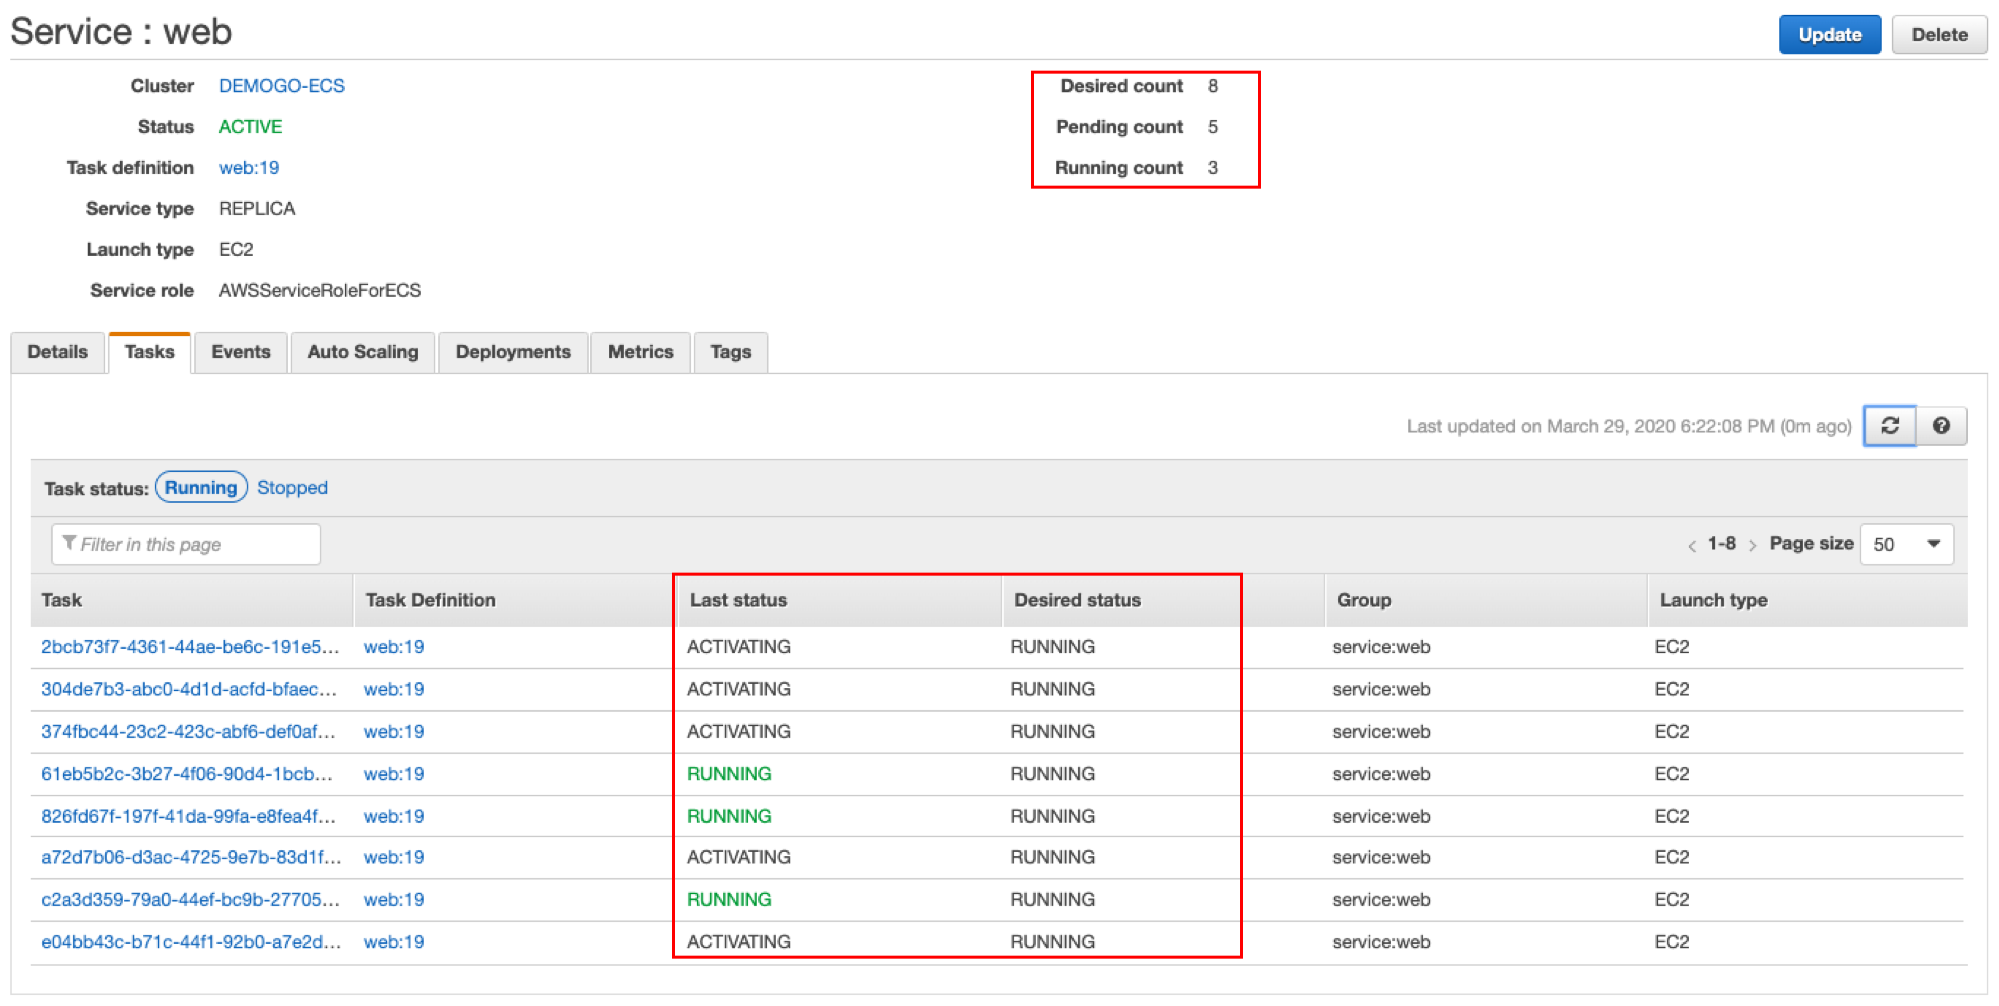Open task 826fd67f-197f-41da-99fa-e8fea4f…
Image resolution: width=1999 pixels, height=1006 pixels.
[188, 816]
